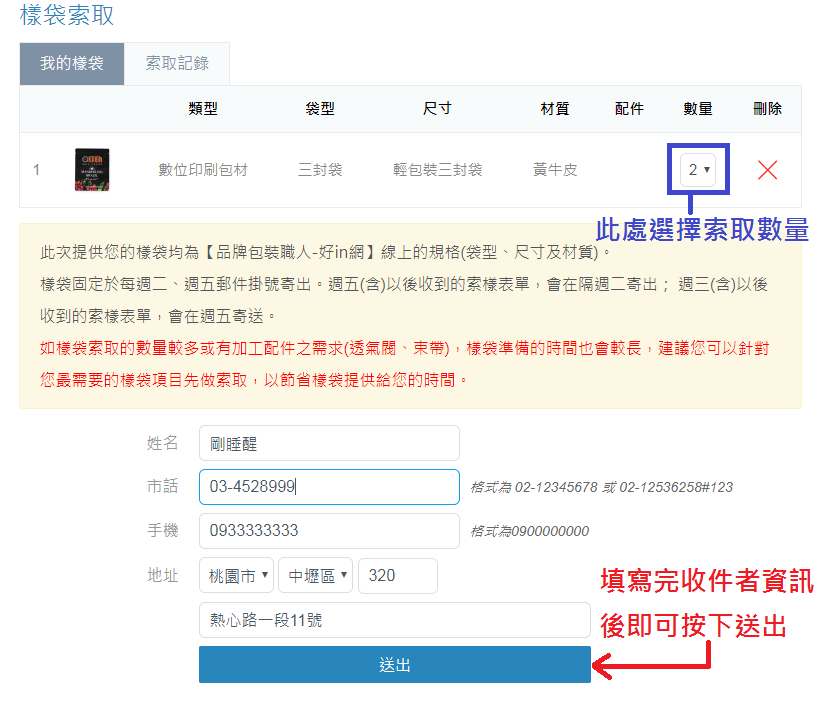Viewport: 818px width, 703px height.
Task: Click the product thumbnail image in row 1
Action: click(92, 170)
